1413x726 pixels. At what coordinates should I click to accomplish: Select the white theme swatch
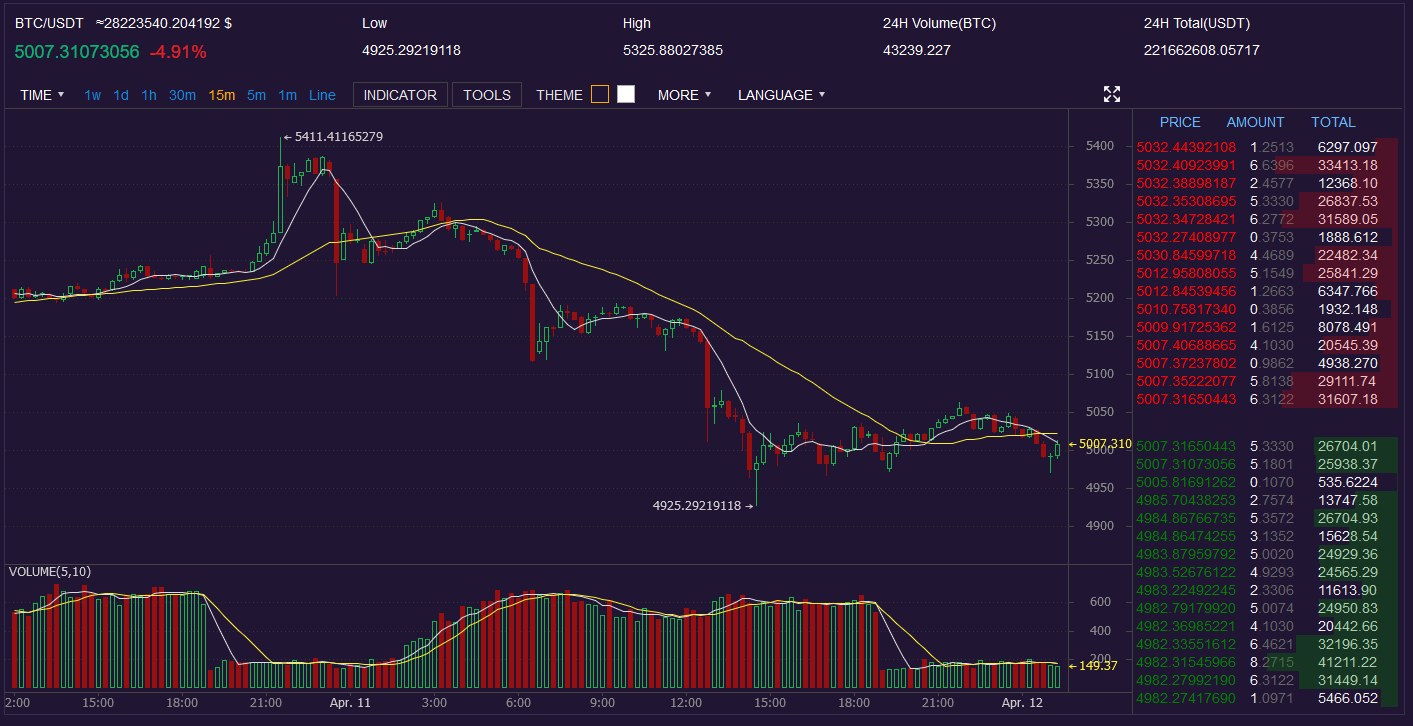coord(626,94)
